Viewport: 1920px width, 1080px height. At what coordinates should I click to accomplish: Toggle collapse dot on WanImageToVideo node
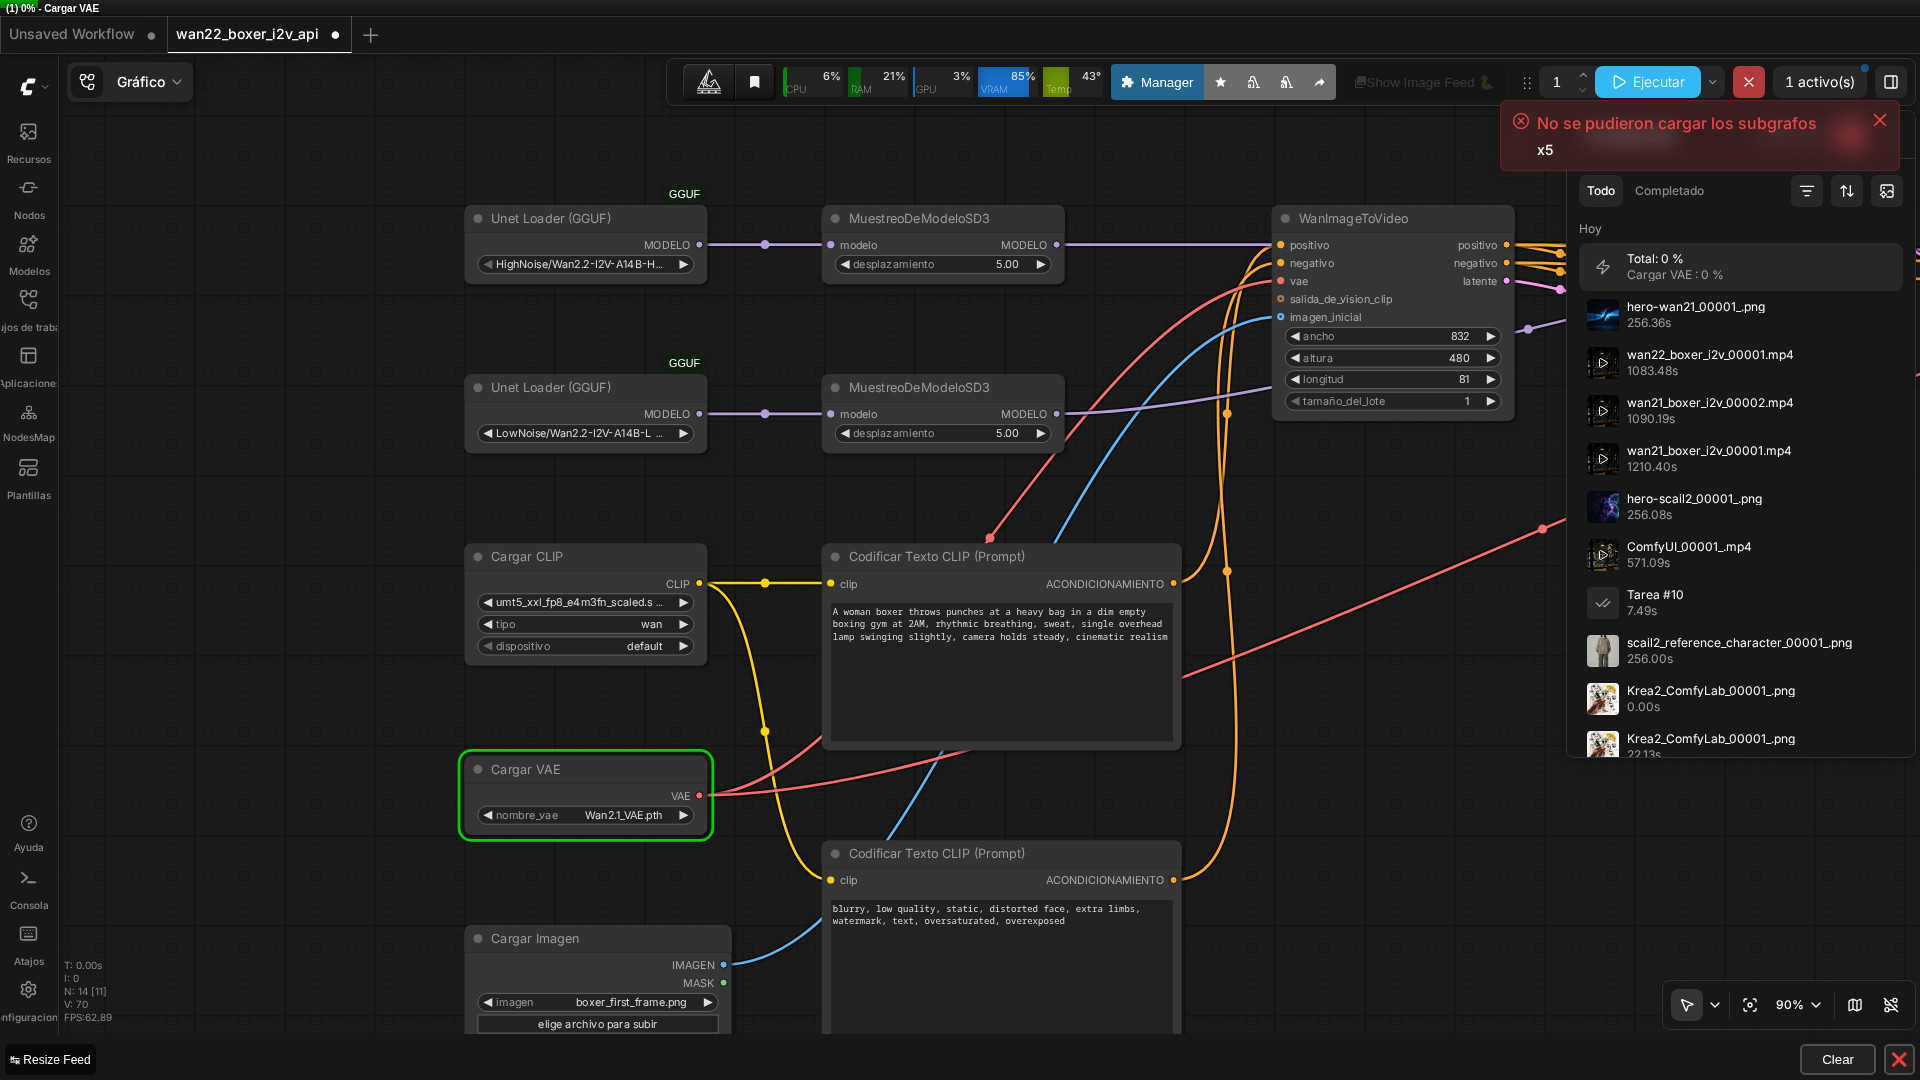(1285, 218)
